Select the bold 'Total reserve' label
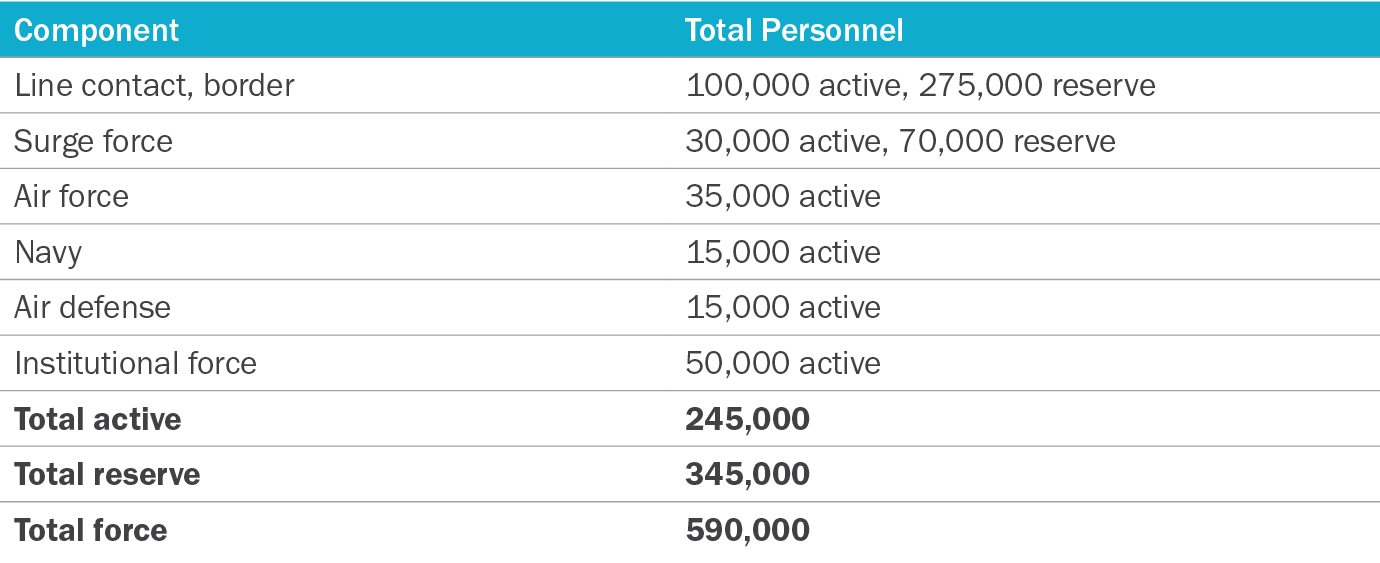The height and width of the screenshot is (563, 1380). tap(107, 474)
